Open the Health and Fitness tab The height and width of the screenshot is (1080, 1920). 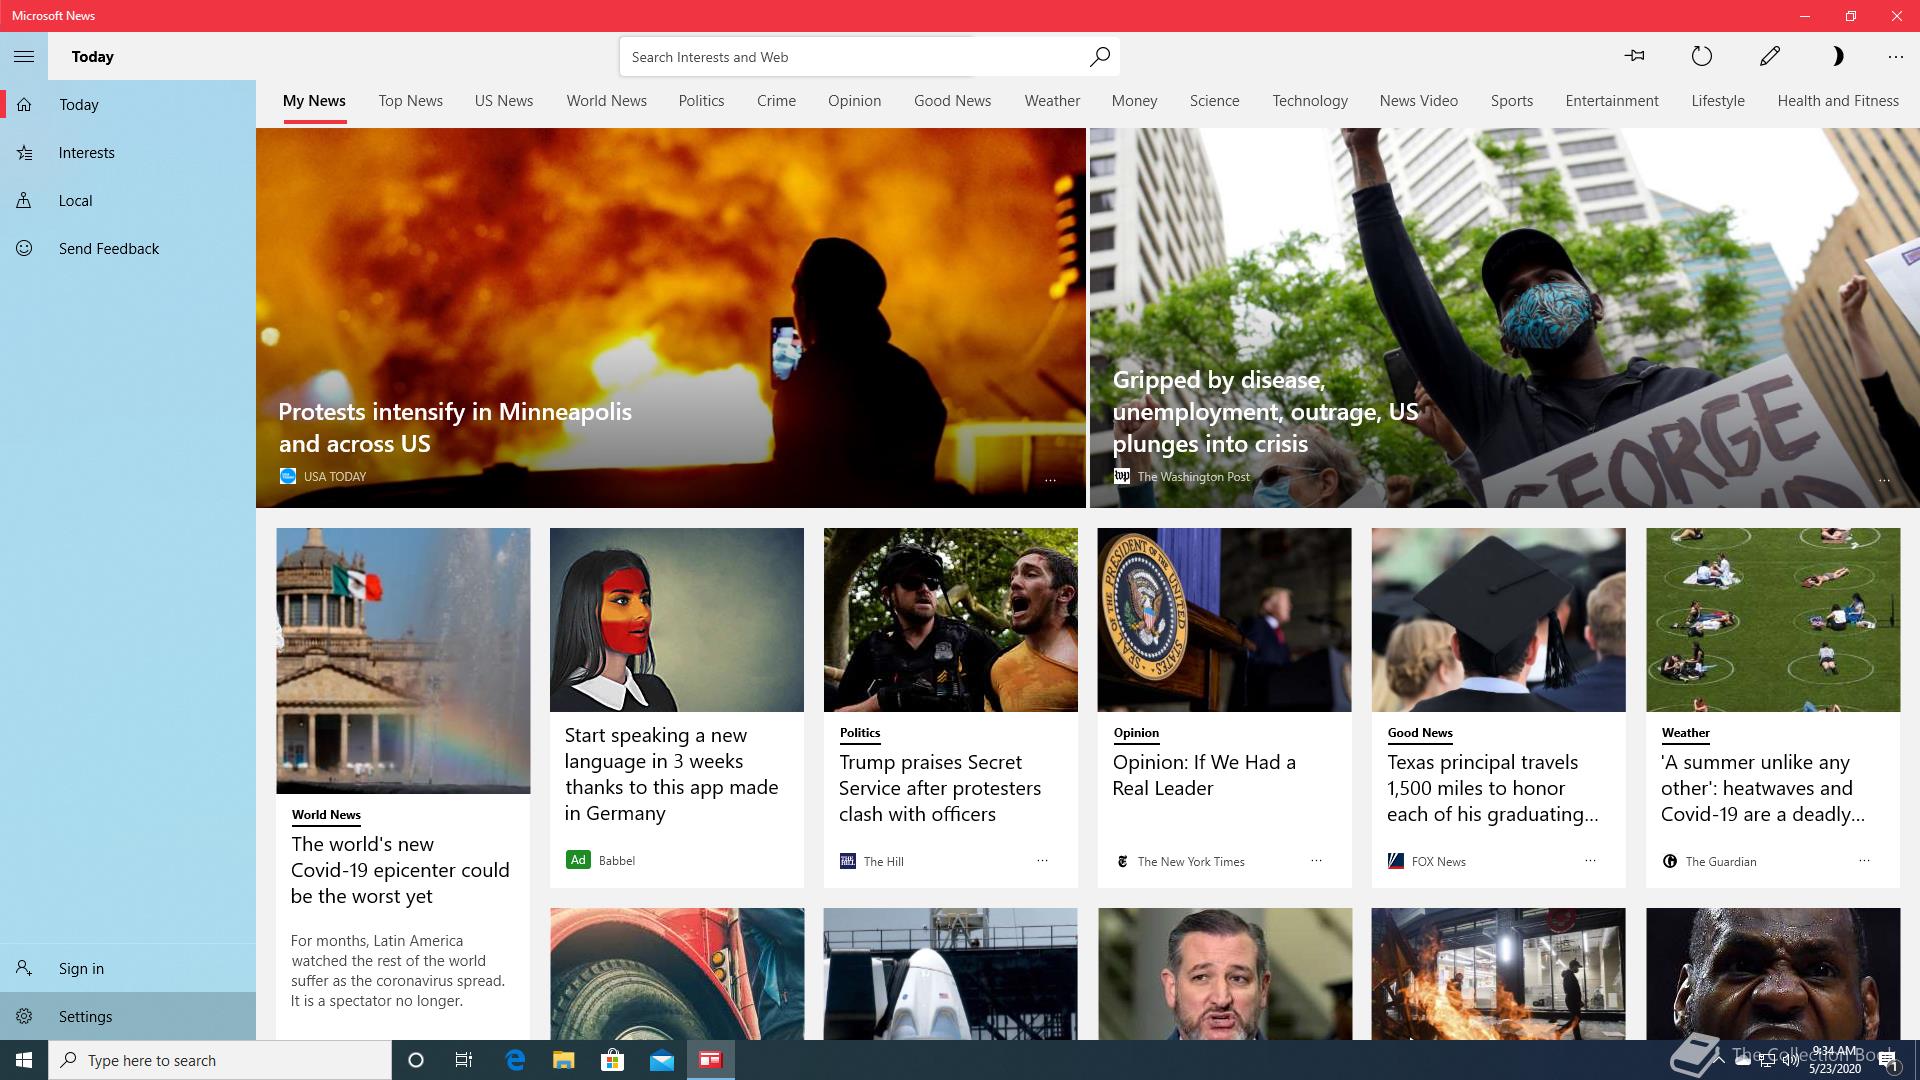1837,101
